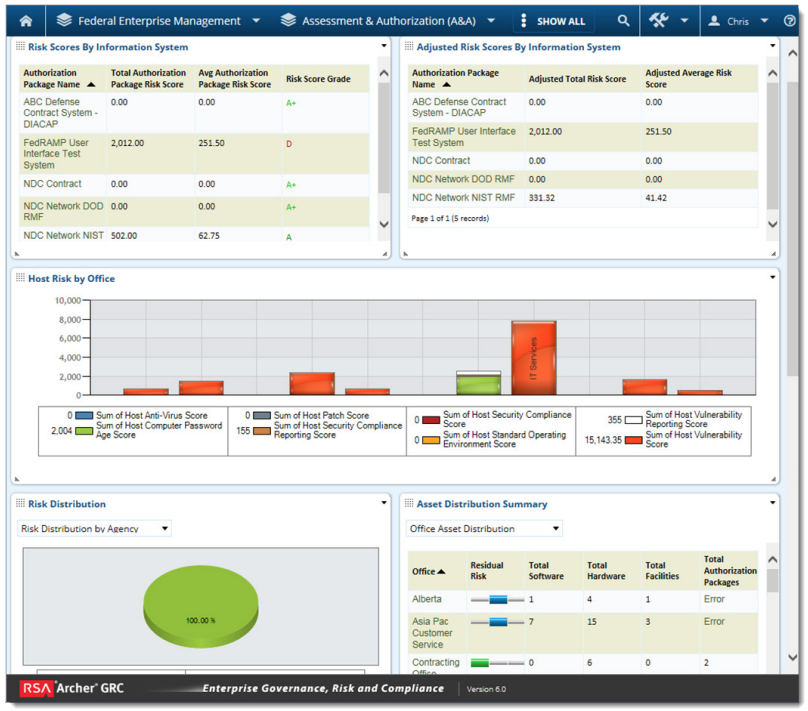Click the Sum of Host Anti-Virus Score legend swatch

(x=84, y=415)
